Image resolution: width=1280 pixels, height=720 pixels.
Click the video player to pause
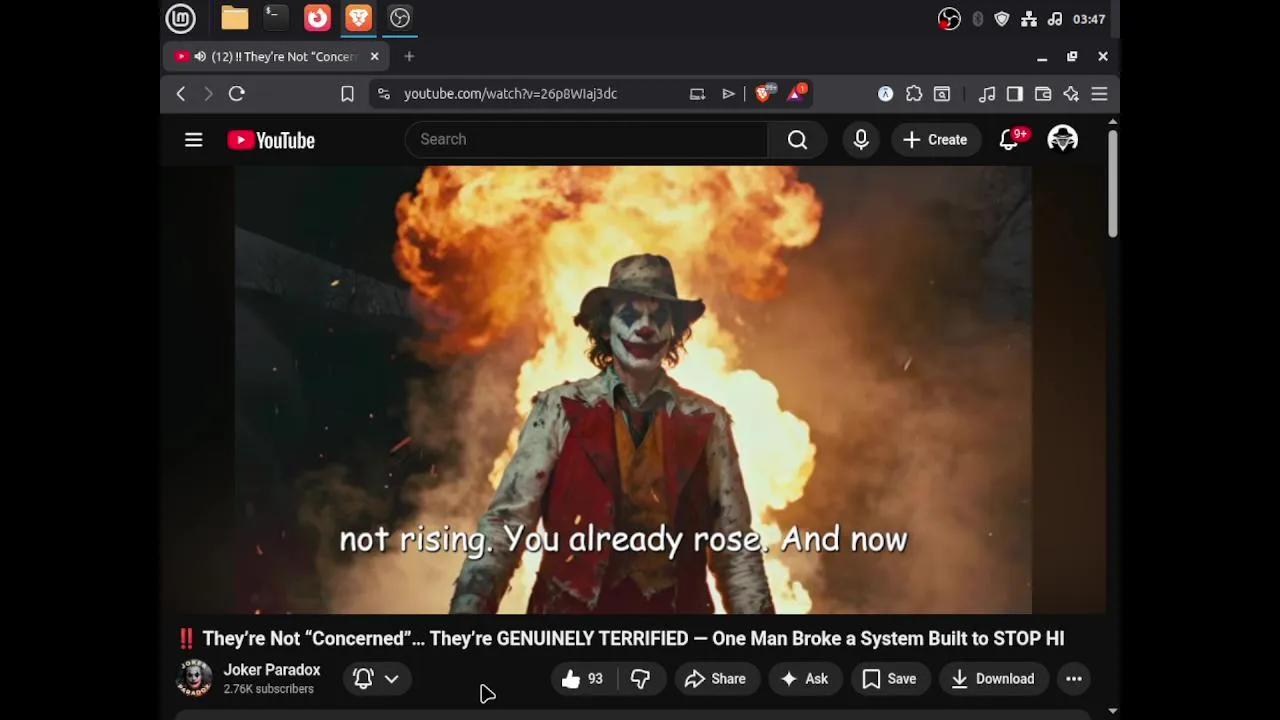[633, 390]
